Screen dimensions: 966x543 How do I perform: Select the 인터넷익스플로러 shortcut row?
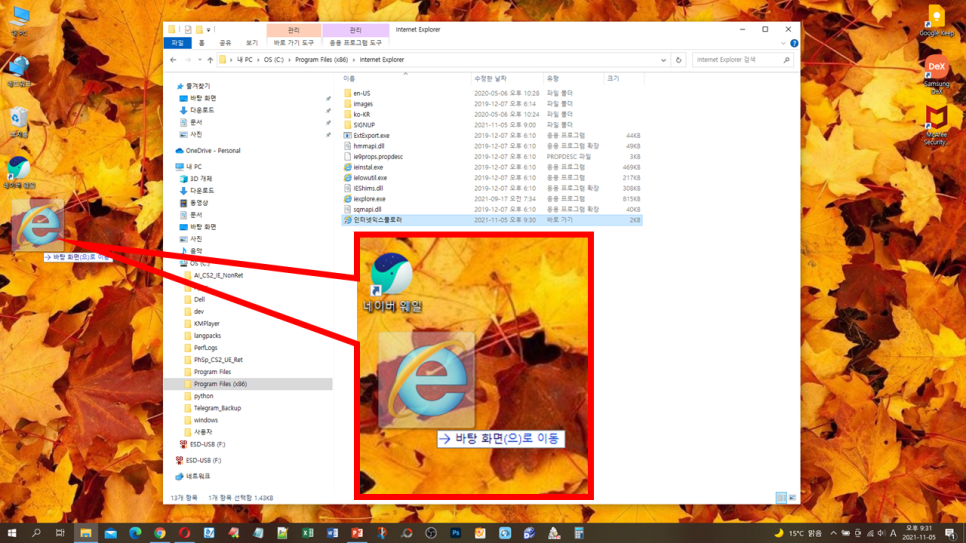point(492,219)
